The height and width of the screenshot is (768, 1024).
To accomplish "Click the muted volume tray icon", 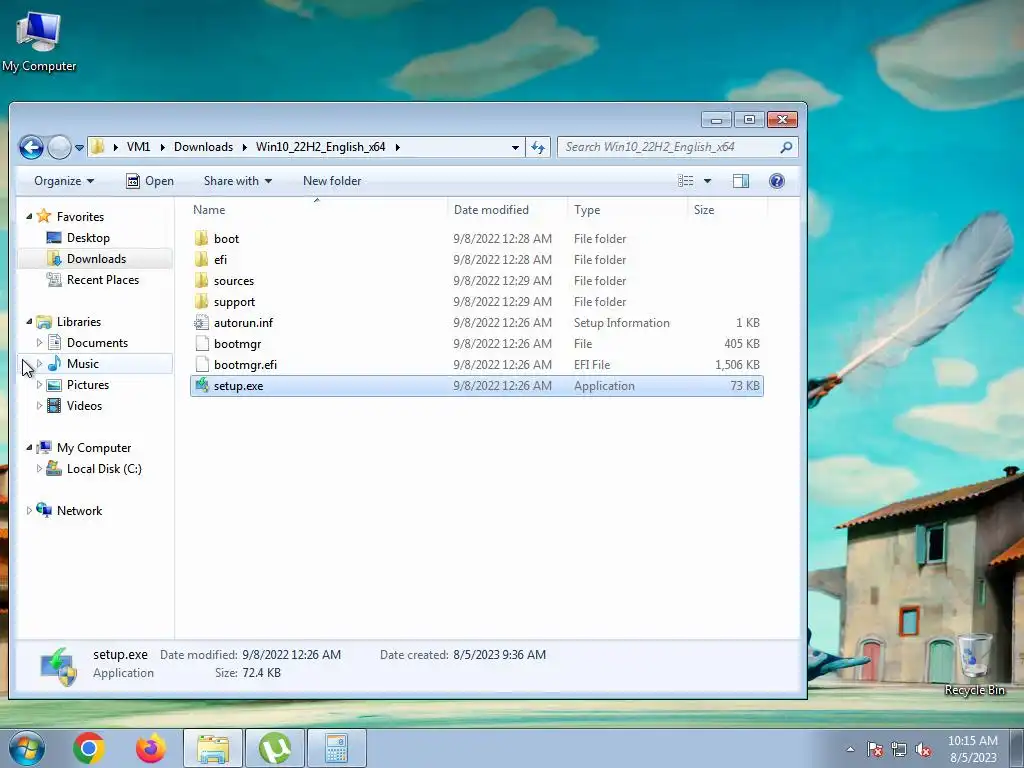I will tap(923, 750).
